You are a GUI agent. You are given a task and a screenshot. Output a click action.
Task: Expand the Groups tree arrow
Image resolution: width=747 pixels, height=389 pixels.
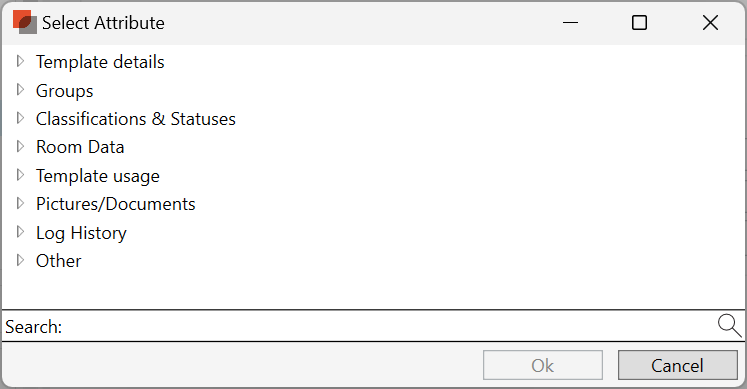click(20, 90)
